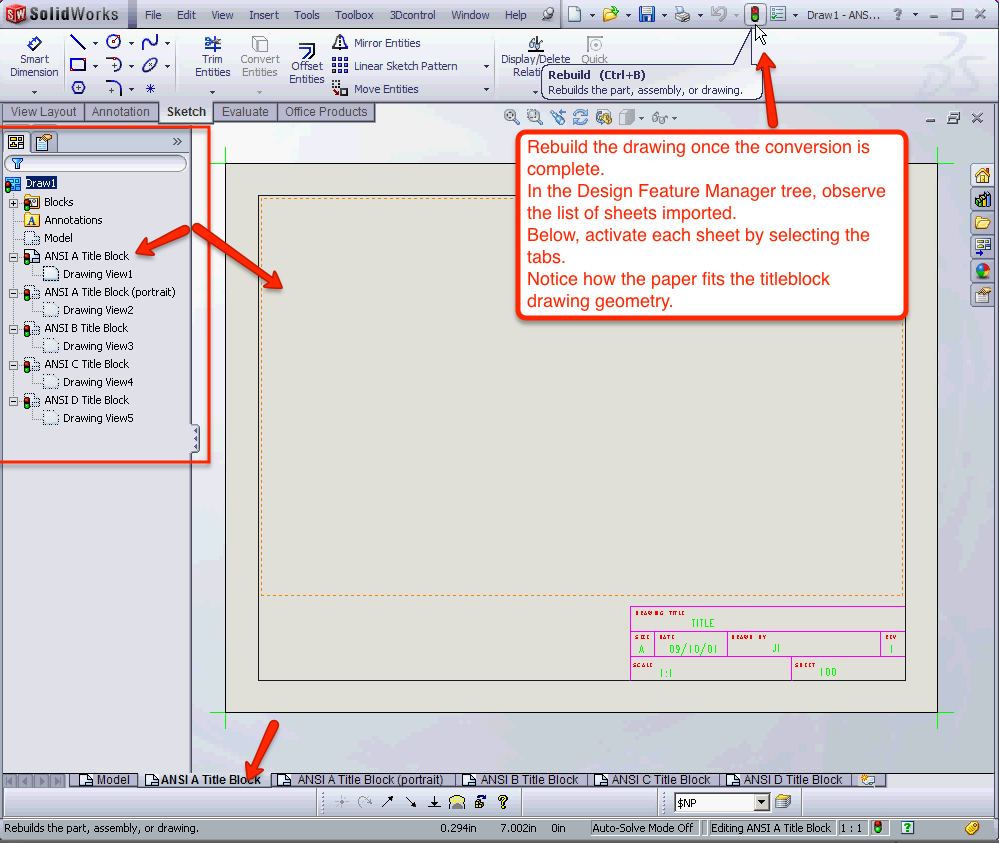Click Zoom to Area icon
The height and width of the screenshot is (843, 999).
(534, 117)
